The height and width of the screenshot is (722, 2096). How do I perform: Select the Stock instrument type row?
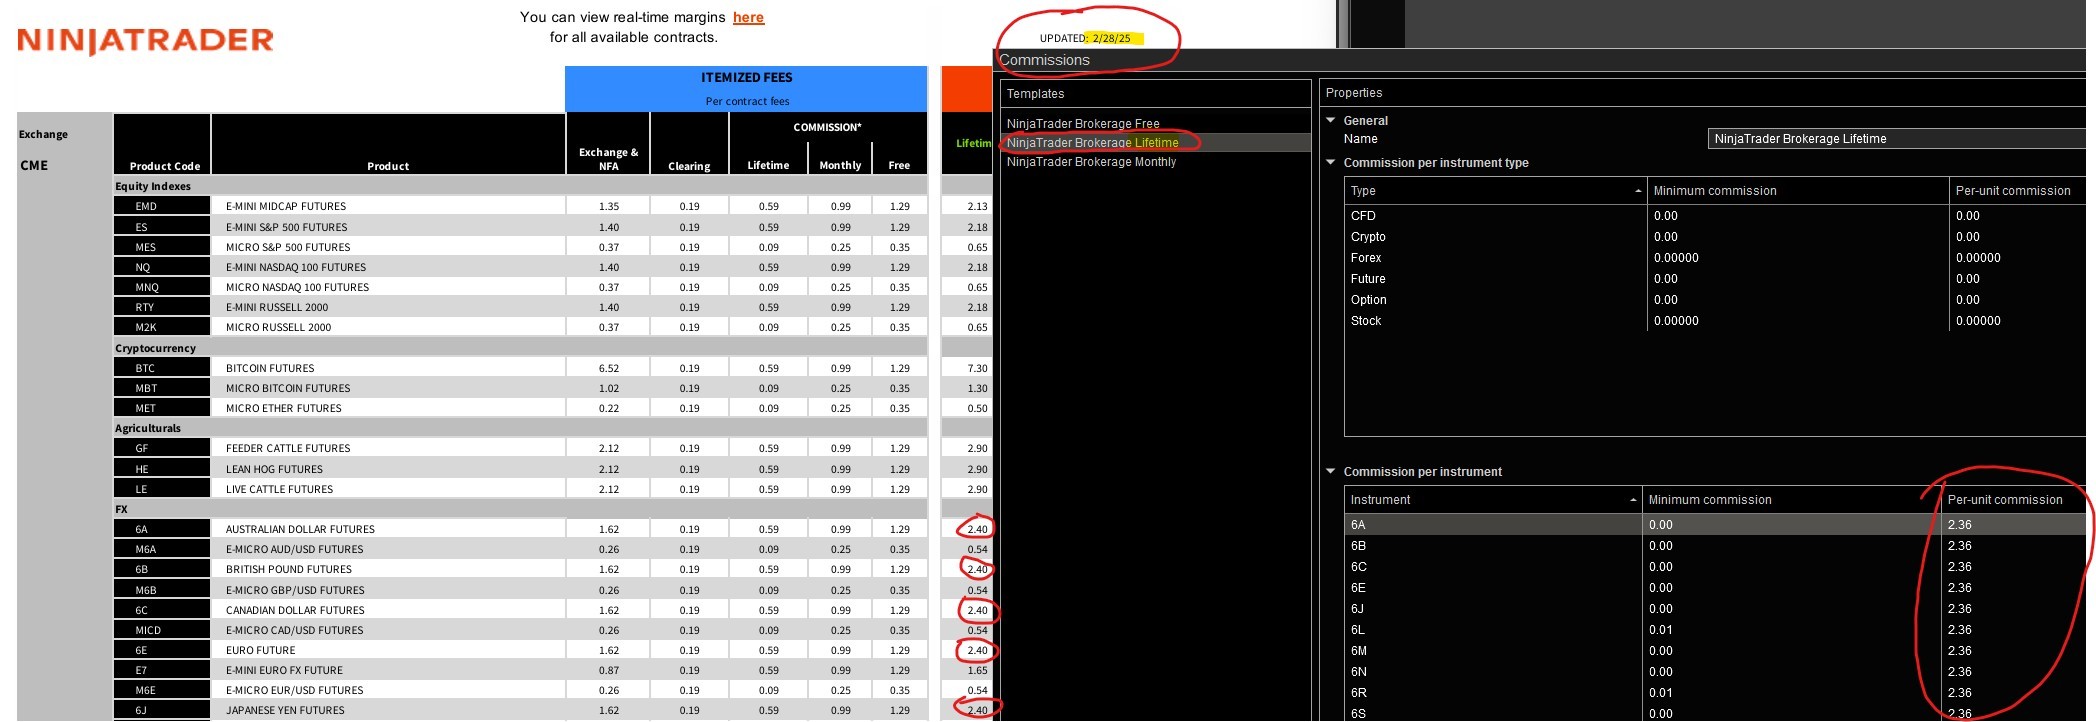[x=1715, y=320]
